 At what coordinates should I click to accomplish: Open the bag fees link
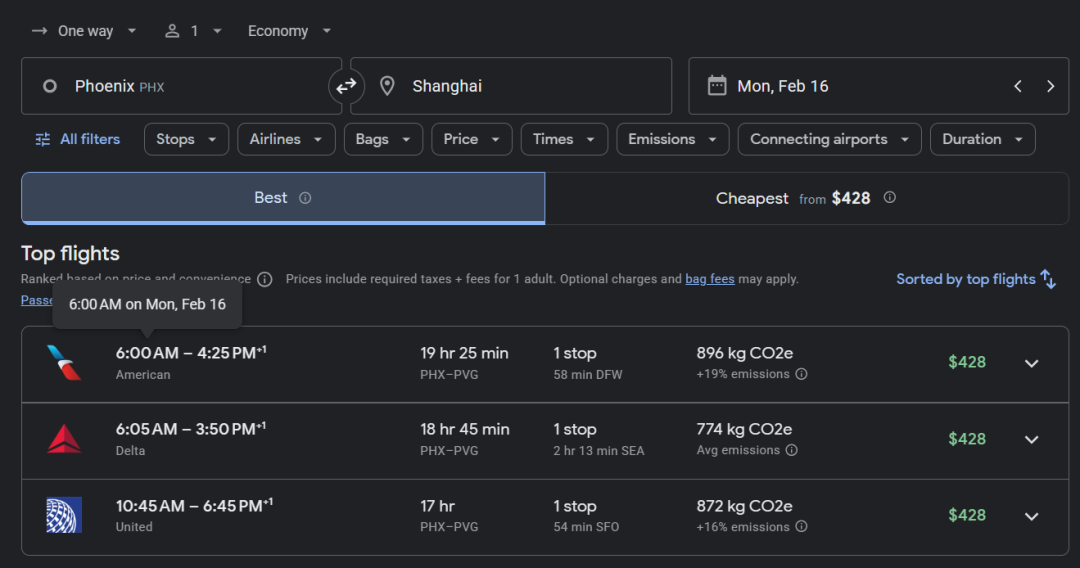[x=709, y=279]
